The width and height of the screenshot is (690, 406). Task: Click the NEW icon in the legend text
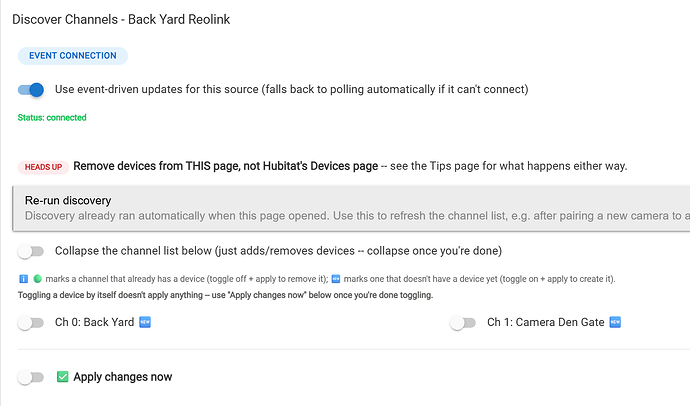[x=336, y=279]
